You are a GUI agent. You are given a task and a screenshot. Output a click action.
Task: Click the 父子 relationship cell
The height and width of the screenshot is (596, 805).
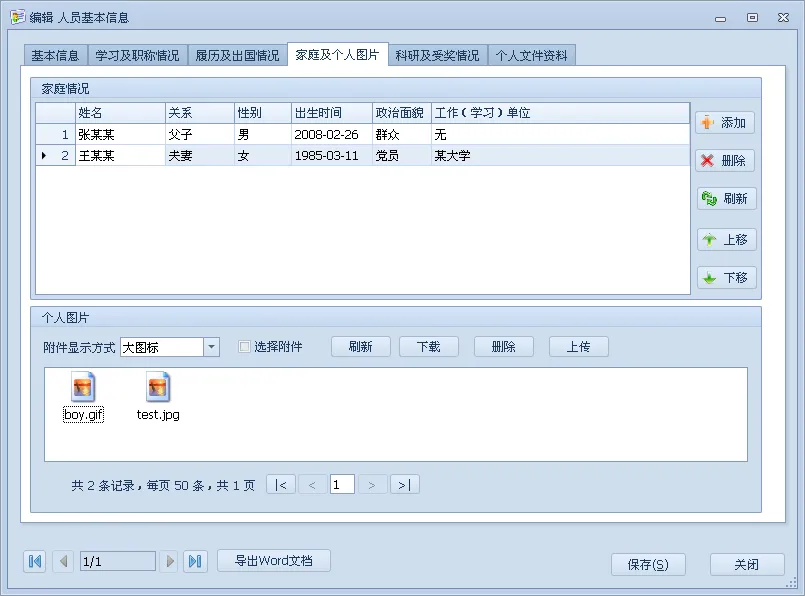point(199,134)
